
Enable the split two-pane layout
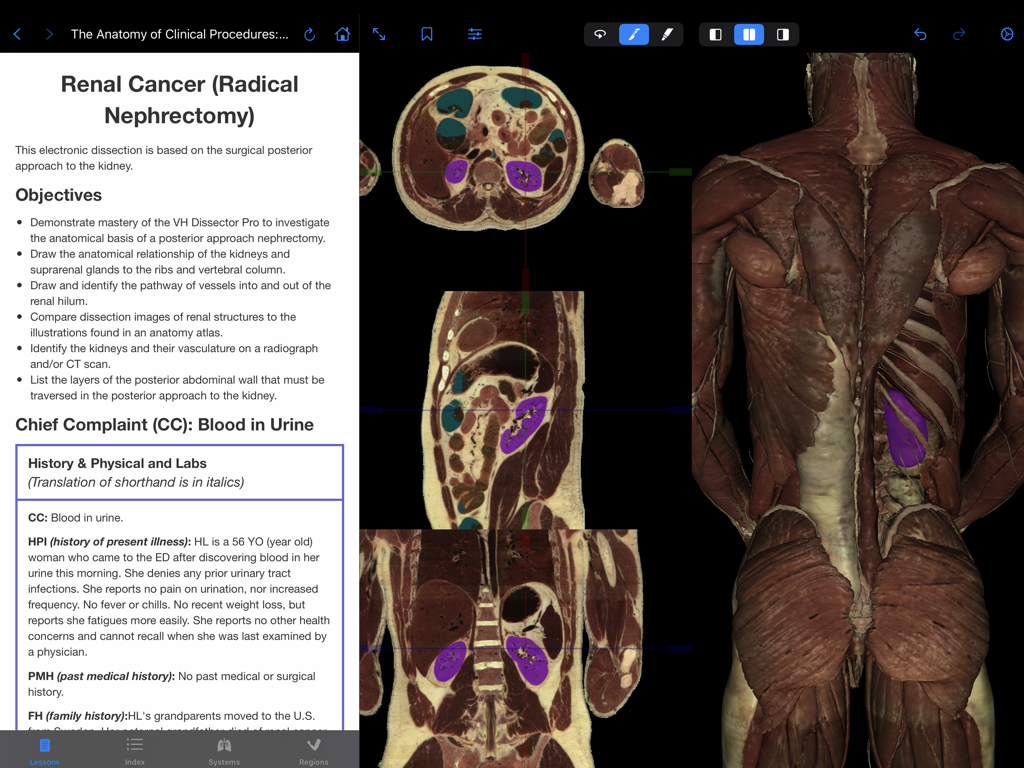click(x=749, y=33)
